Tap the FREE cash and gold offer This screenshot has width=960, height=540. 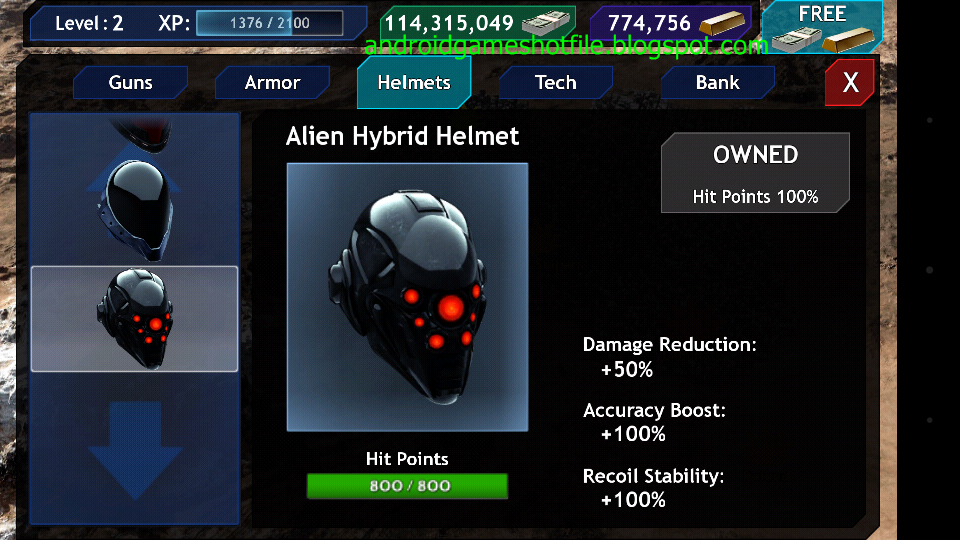pos(822,28)
